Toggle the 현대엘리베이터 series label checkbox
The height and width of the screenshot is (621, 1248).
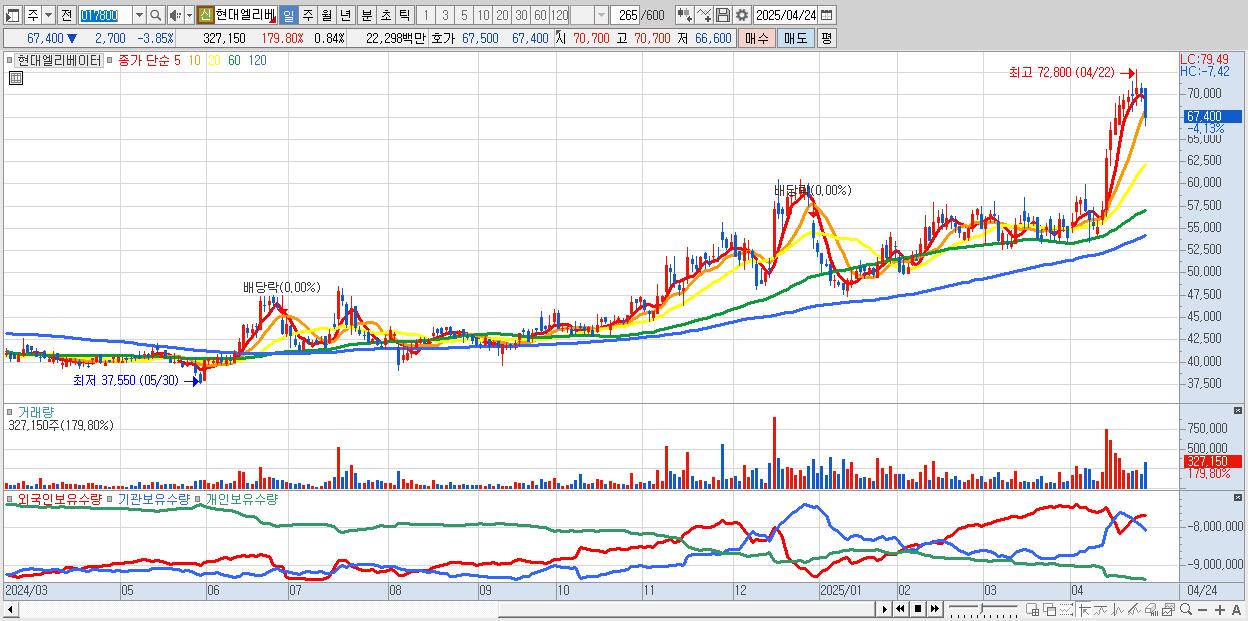pyautogui.click(x=10, y=60)
